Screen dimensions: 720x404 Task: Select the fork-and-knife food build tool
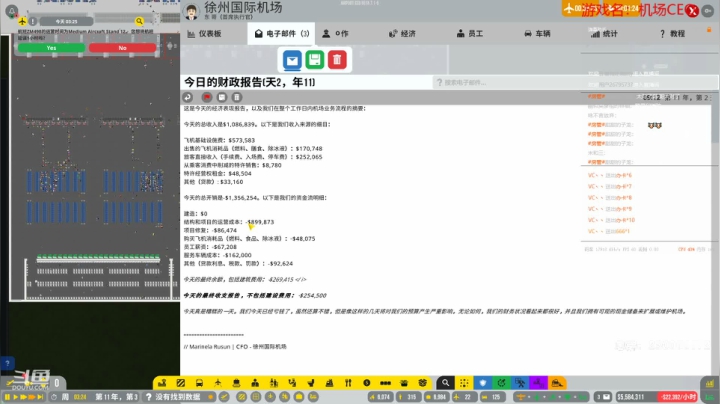pos(348,383)
